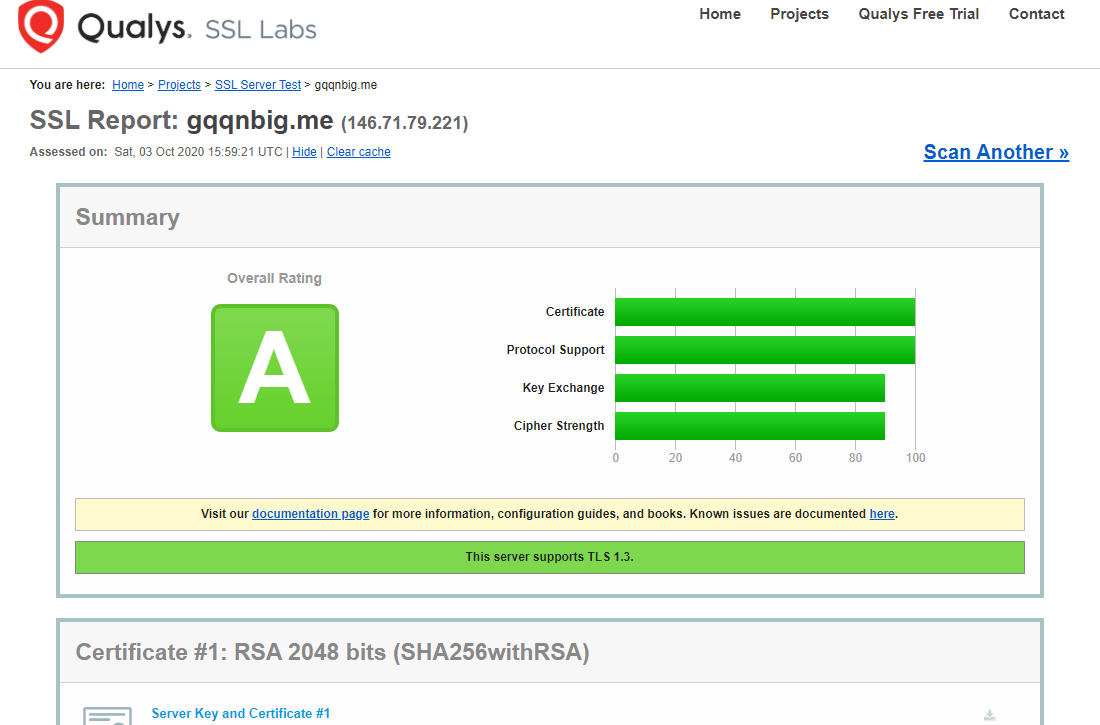Clear the cached scan results
This screenshot has height=725, width=1100.
point(358,151)
